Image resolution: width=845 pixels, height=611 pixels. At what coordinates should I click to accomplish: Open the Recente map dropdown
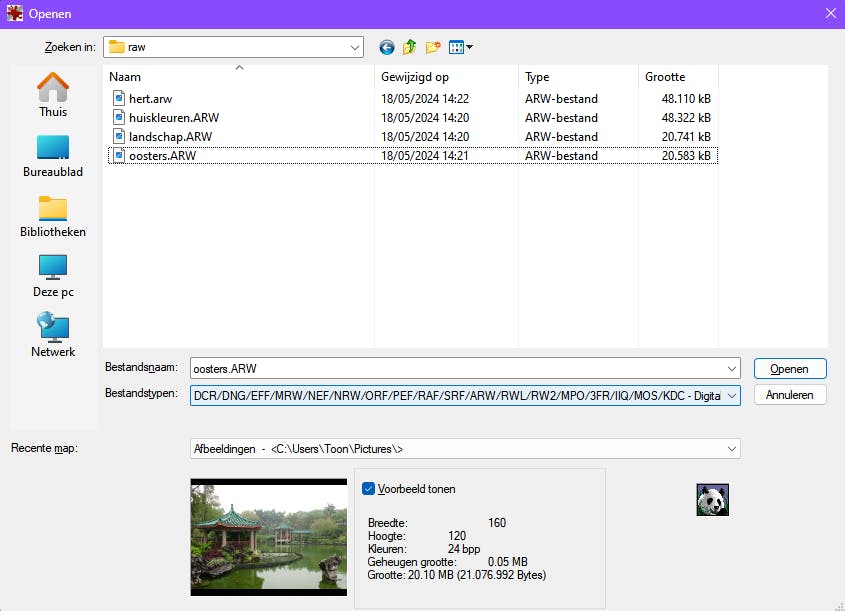pos(729,448)
